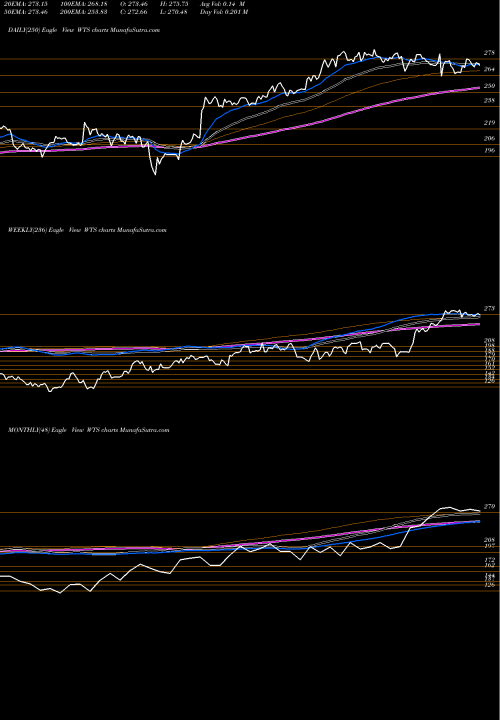Click the Avg Vol reading
This screenshot has width=500, height=720.
click(x=223, y=3)
